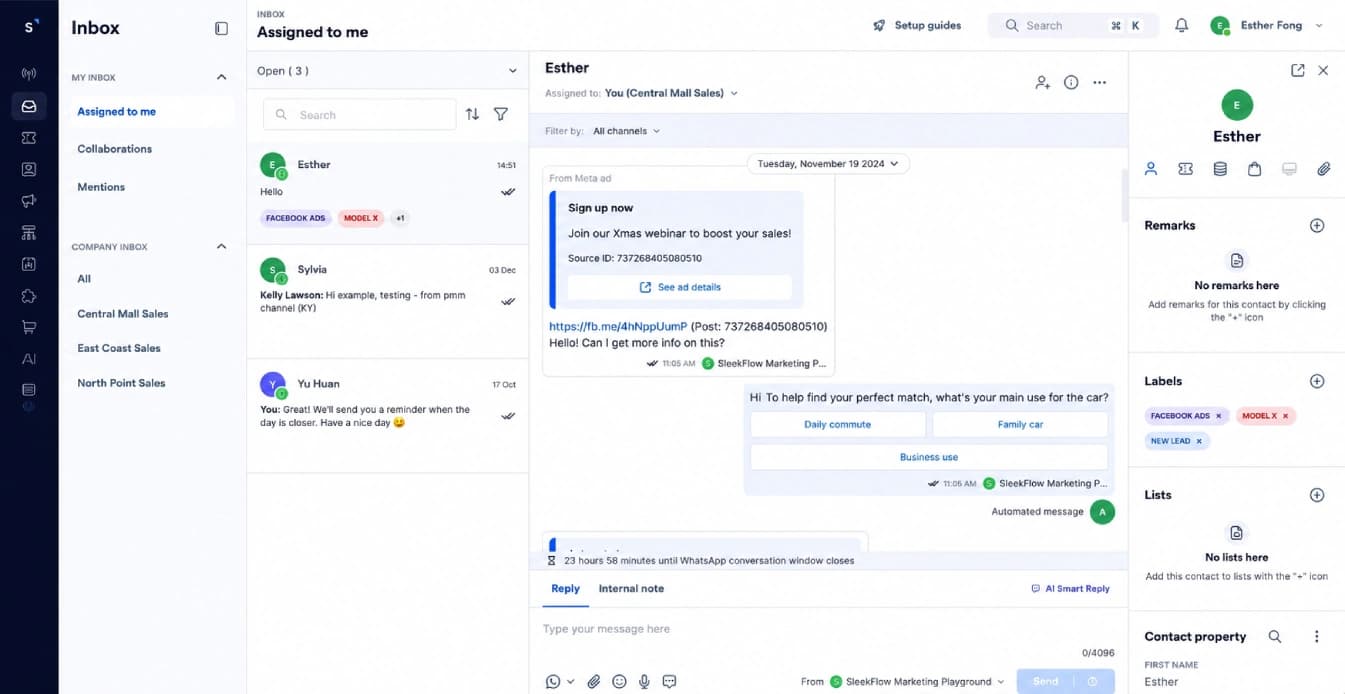1345x694 pixels.
Task: Select the Reply tab
Action: point(565,588)
